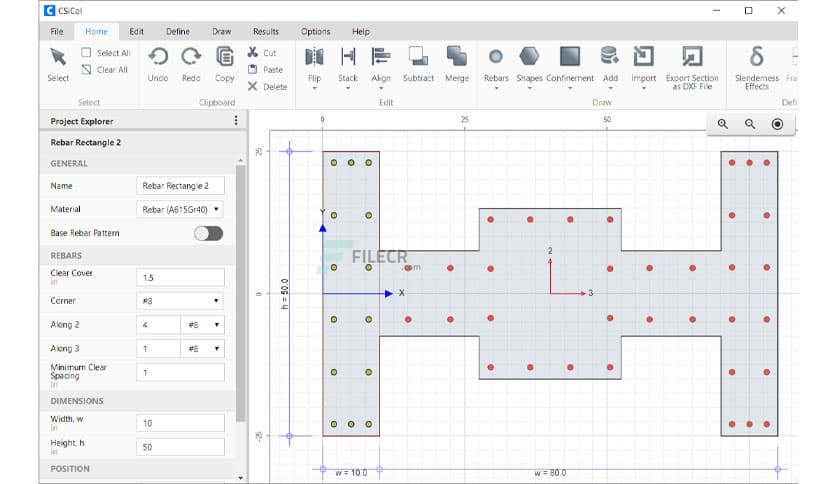Switch to the Define tab

tap(178, 31)
